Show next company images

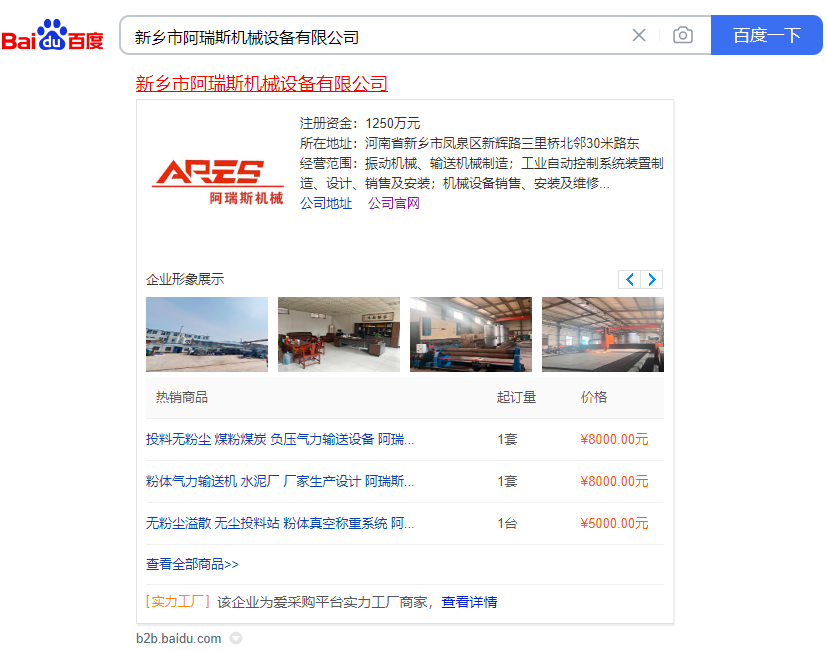652,279
